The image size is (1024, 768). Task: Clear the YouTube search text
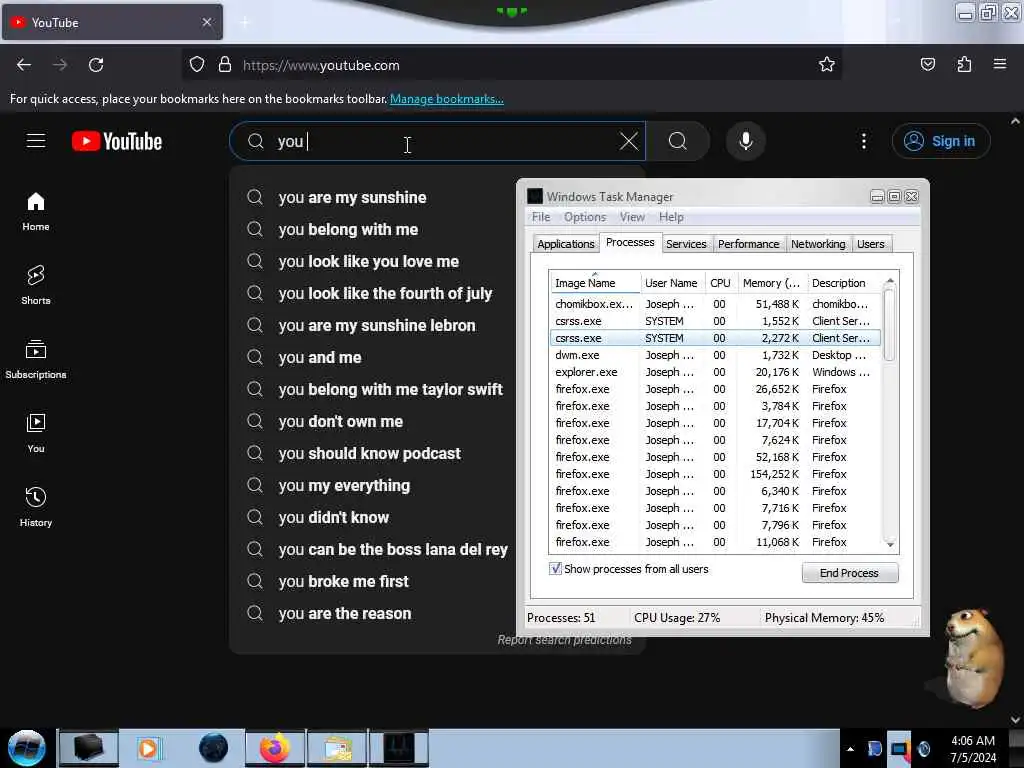[x=629, y=141]
